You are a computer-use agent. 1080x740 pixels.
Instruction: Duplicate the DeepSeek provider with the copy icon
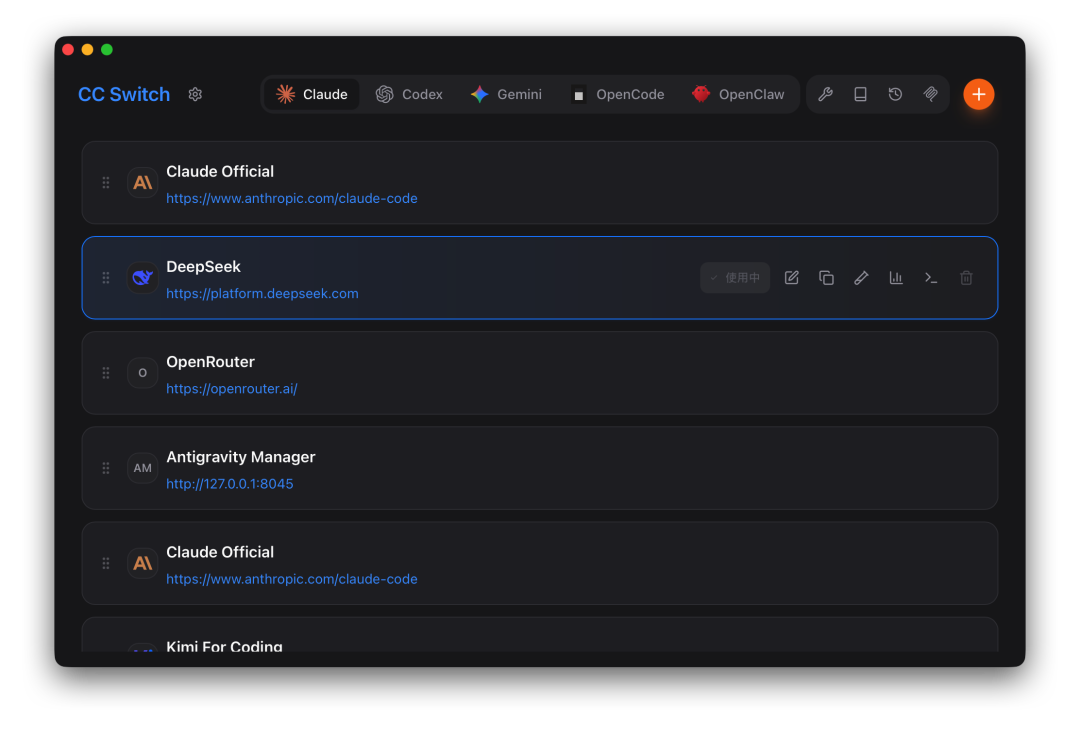826,278
